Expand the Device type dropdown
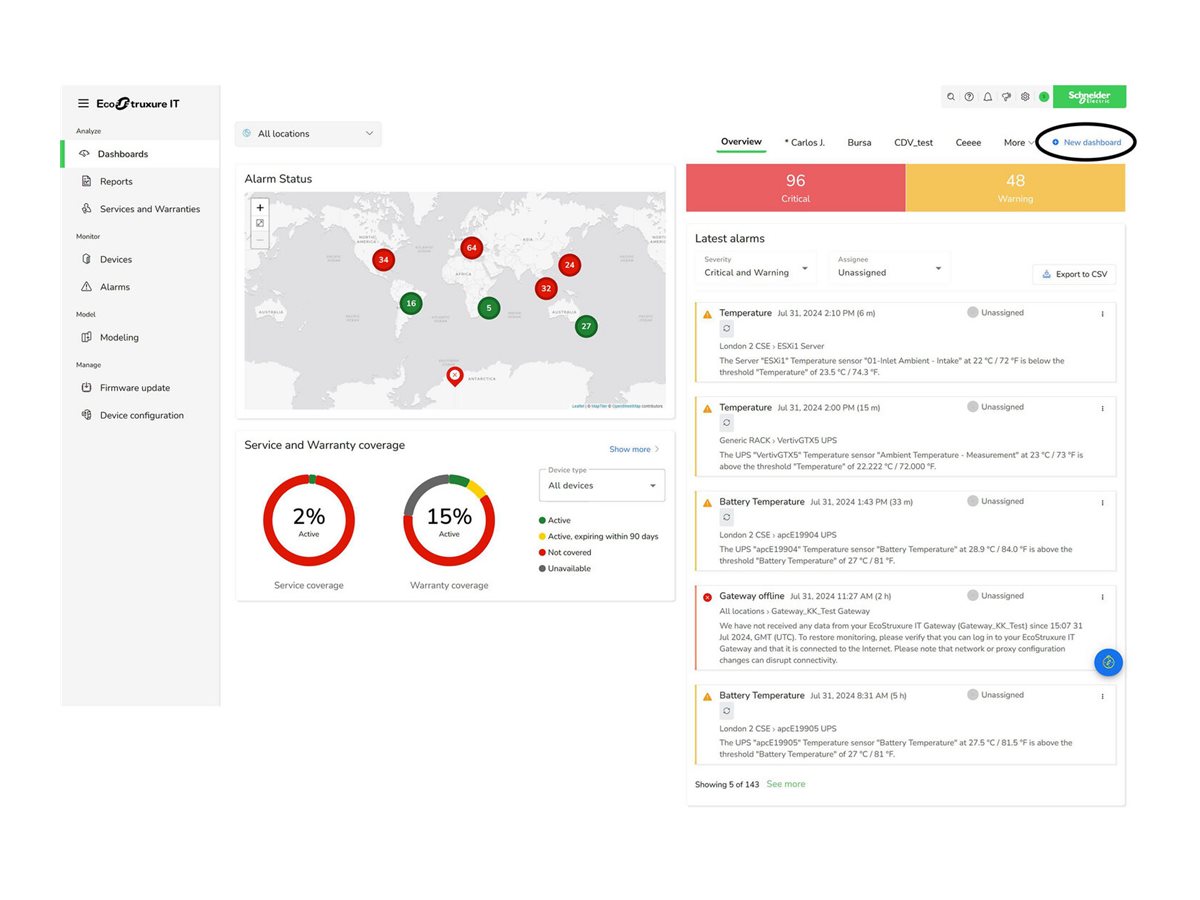The width and height of the screenshot is (1200, 900). pyautogui.click(x=601, y=486)
